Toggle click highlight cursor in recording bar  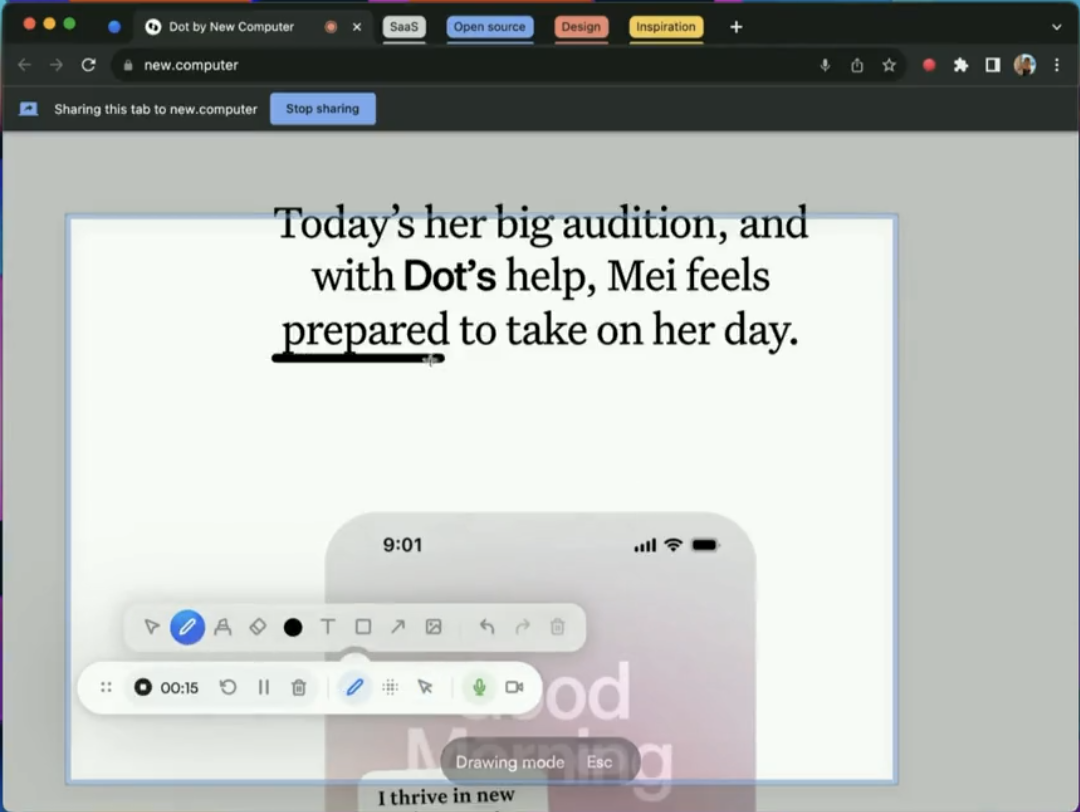pos(425,687)
